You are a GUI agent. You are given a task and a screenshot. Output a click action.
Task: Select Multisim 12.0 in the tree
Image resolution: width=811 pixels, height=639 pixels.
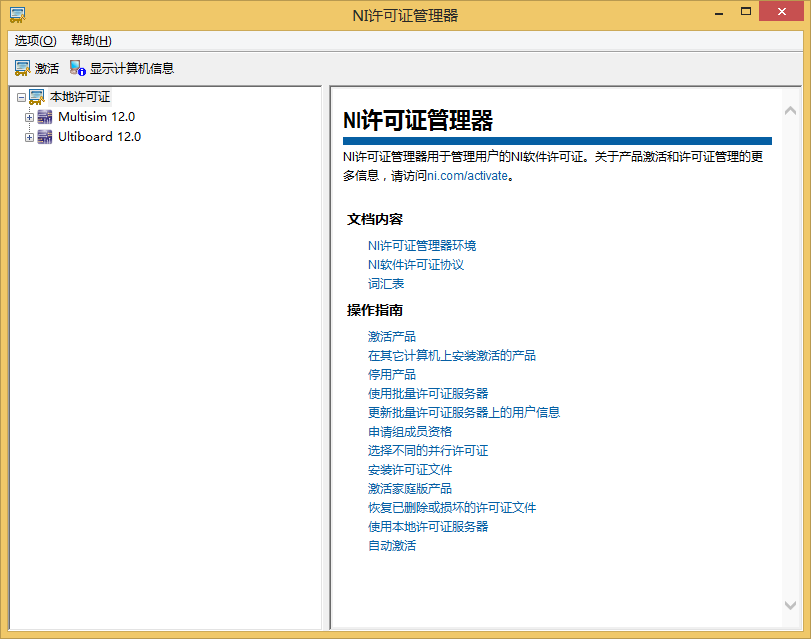click(x=96, y=117)
